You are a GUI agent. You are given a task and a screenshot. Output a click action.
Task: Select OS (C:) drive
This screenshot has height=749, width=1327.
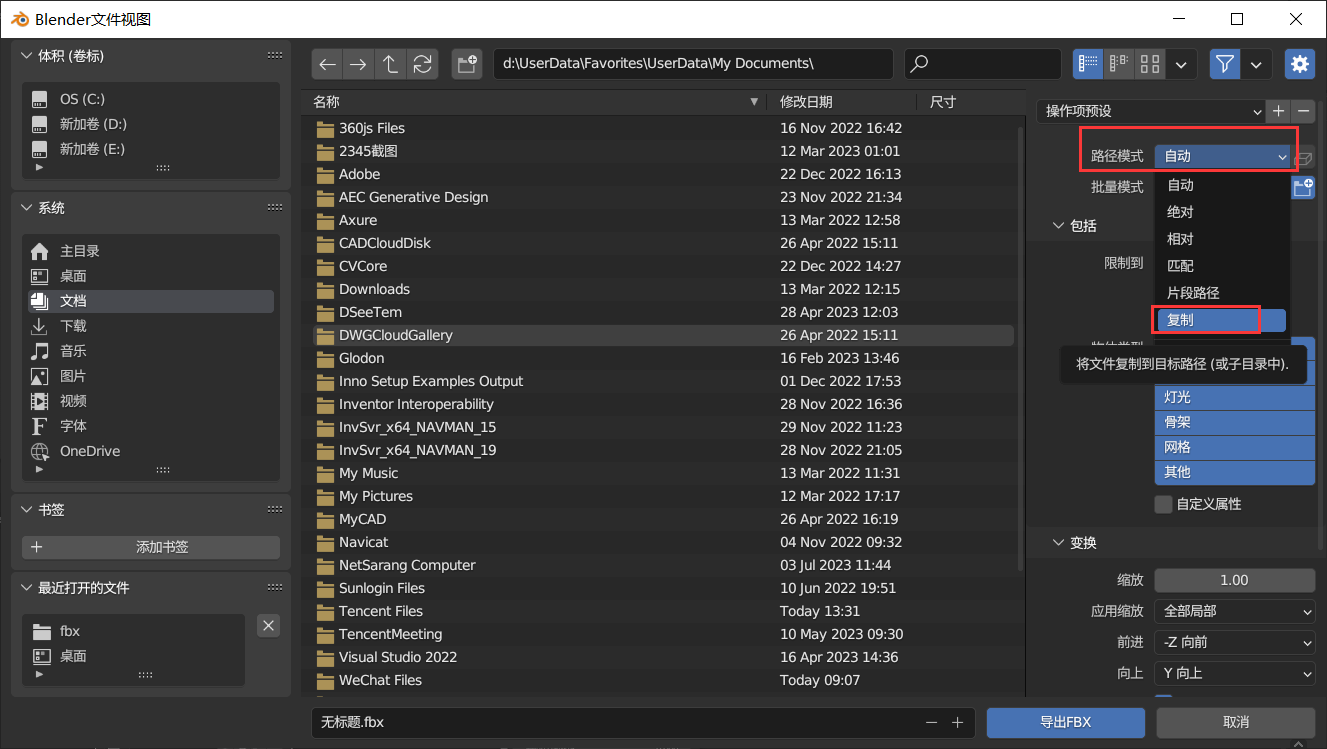coord(150,99)
